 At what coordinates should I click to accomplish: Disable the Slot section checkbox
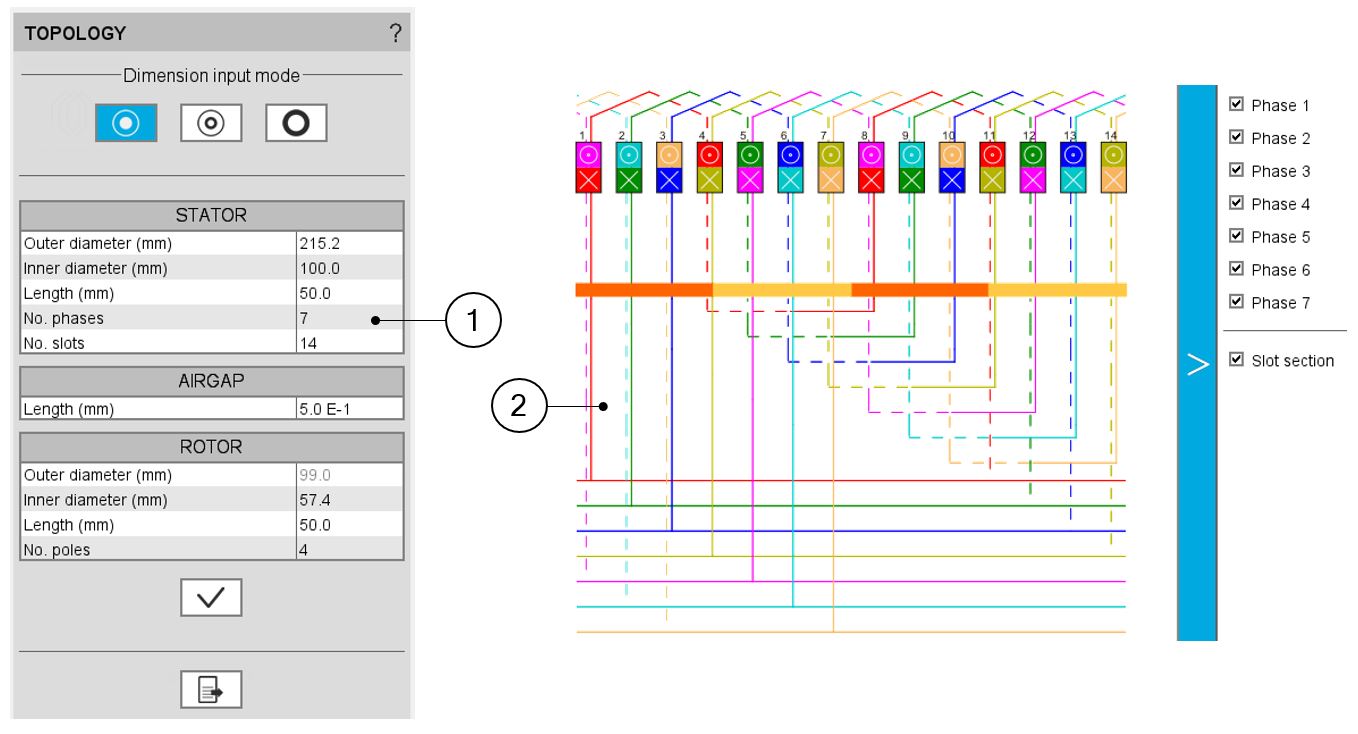point(1236,360)
